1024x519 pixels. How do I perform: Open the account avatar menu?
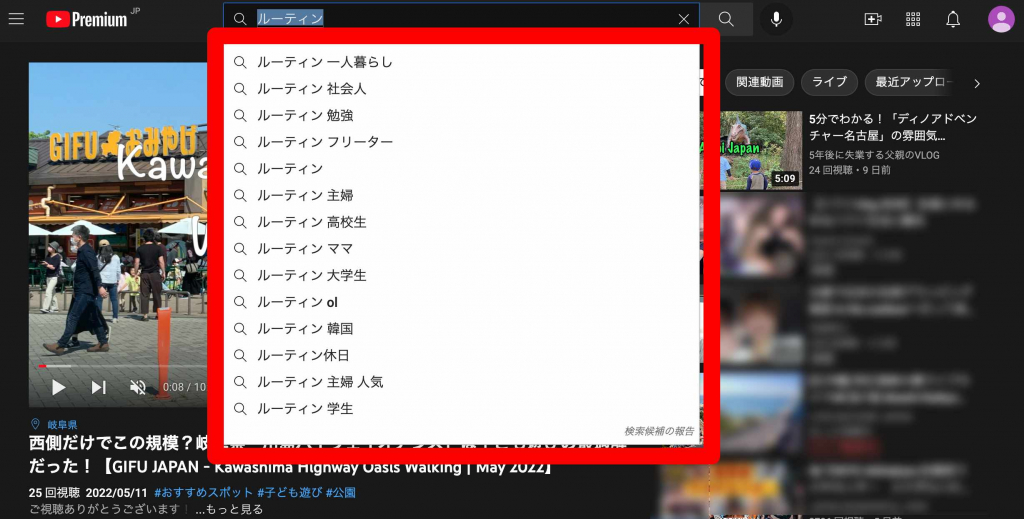coord(1000,19)
